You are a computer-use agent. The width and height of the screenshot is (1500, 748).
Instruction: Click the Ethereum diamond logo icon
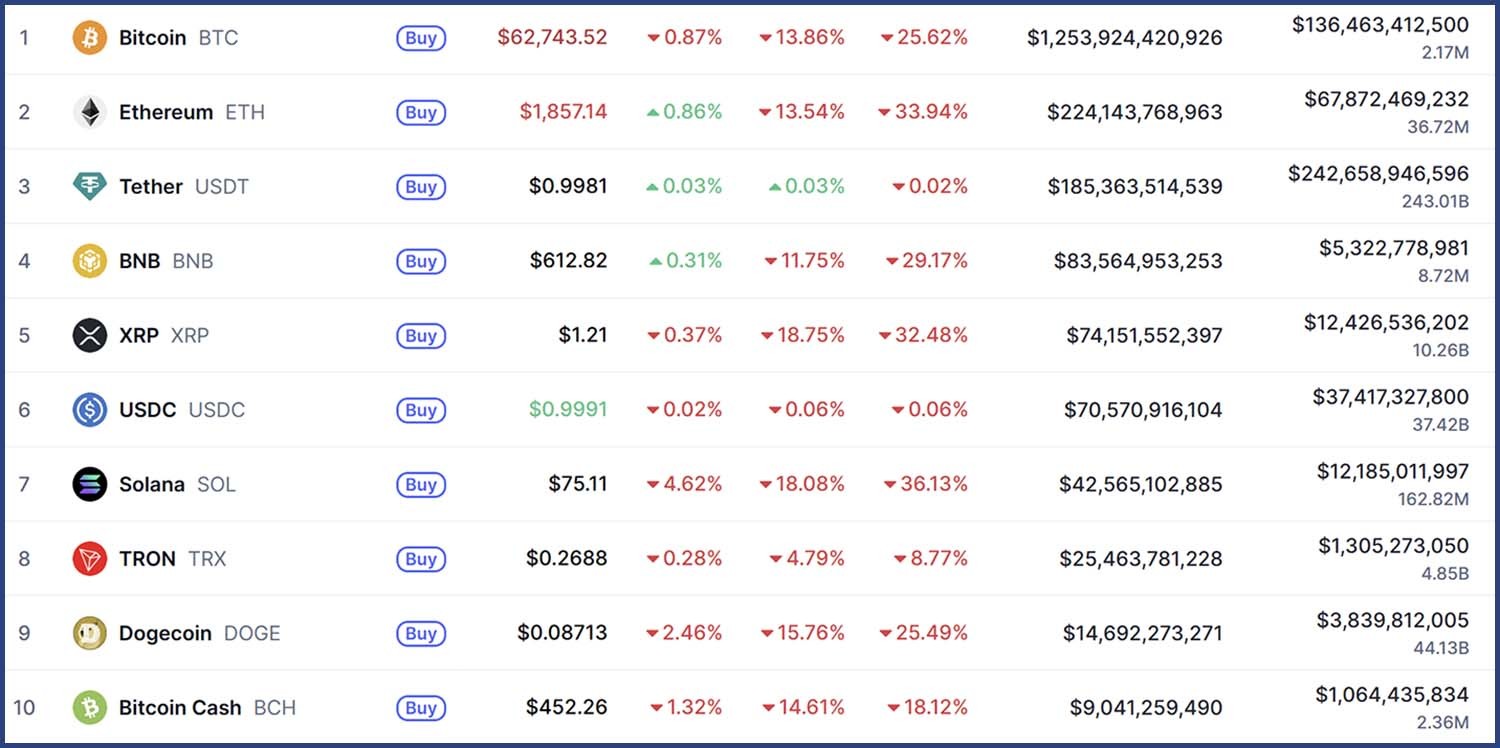[x=90, y=112]
